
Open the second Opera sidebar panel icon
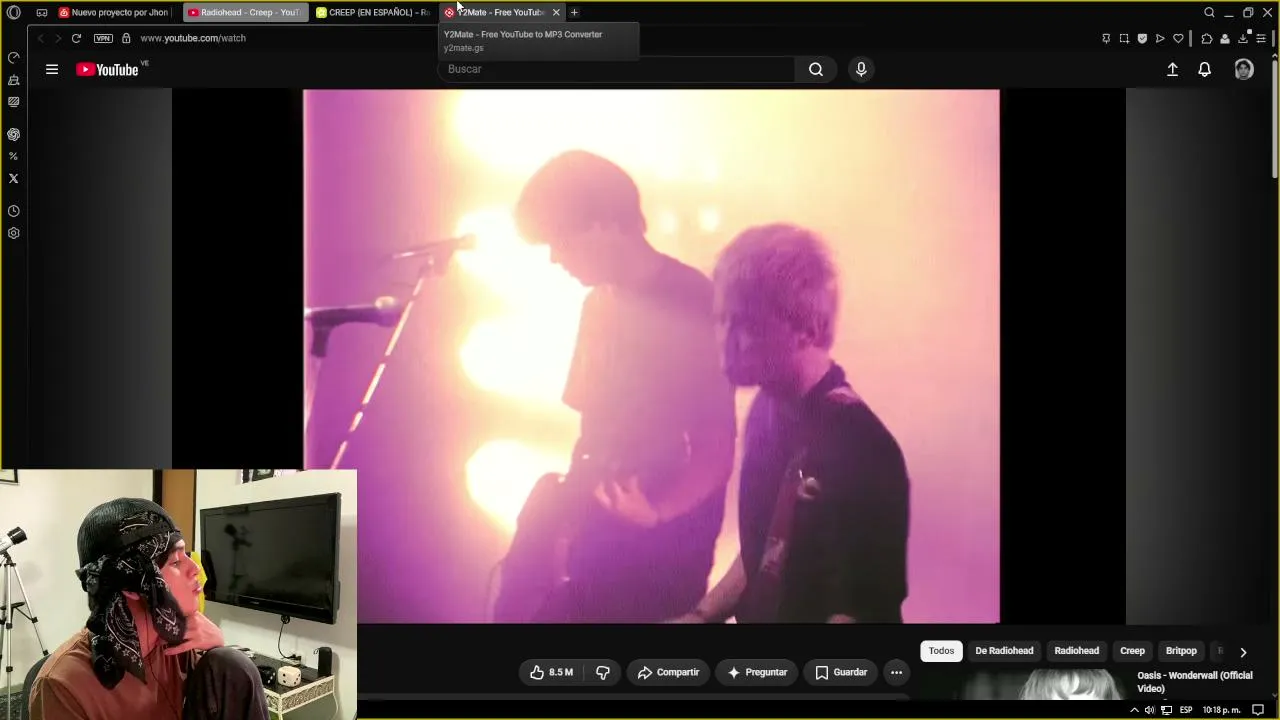pos(14,80)
